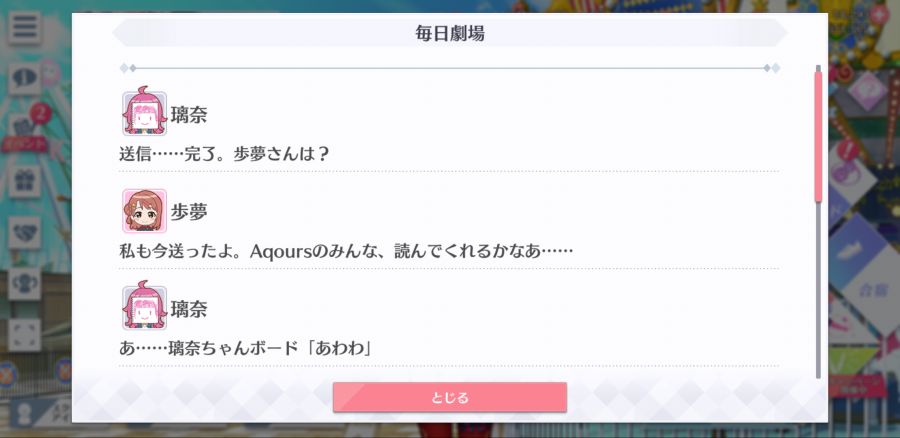The image size is (900, 438).
Task: Click the line 送信……完了。歩夢さんは？
Action: pyautogui.click(x=224, y=154)
